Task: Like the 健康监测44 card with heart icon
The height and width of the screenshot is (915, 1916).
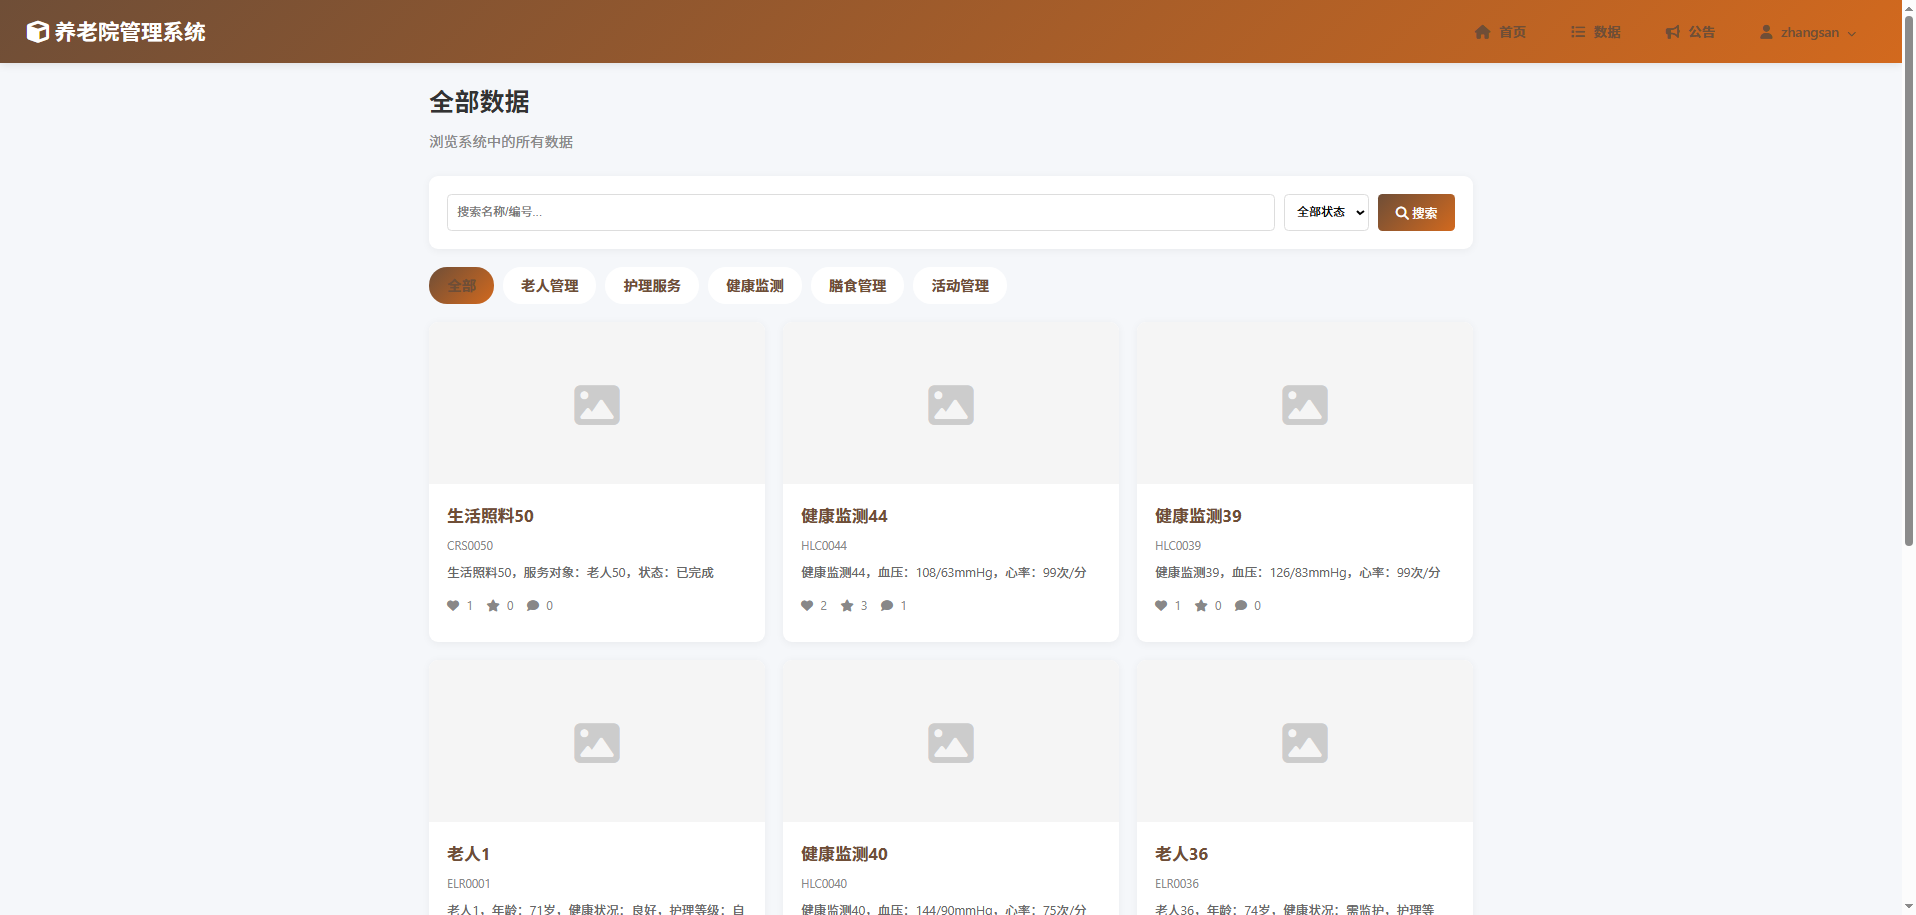Action: tap(807, 606)
